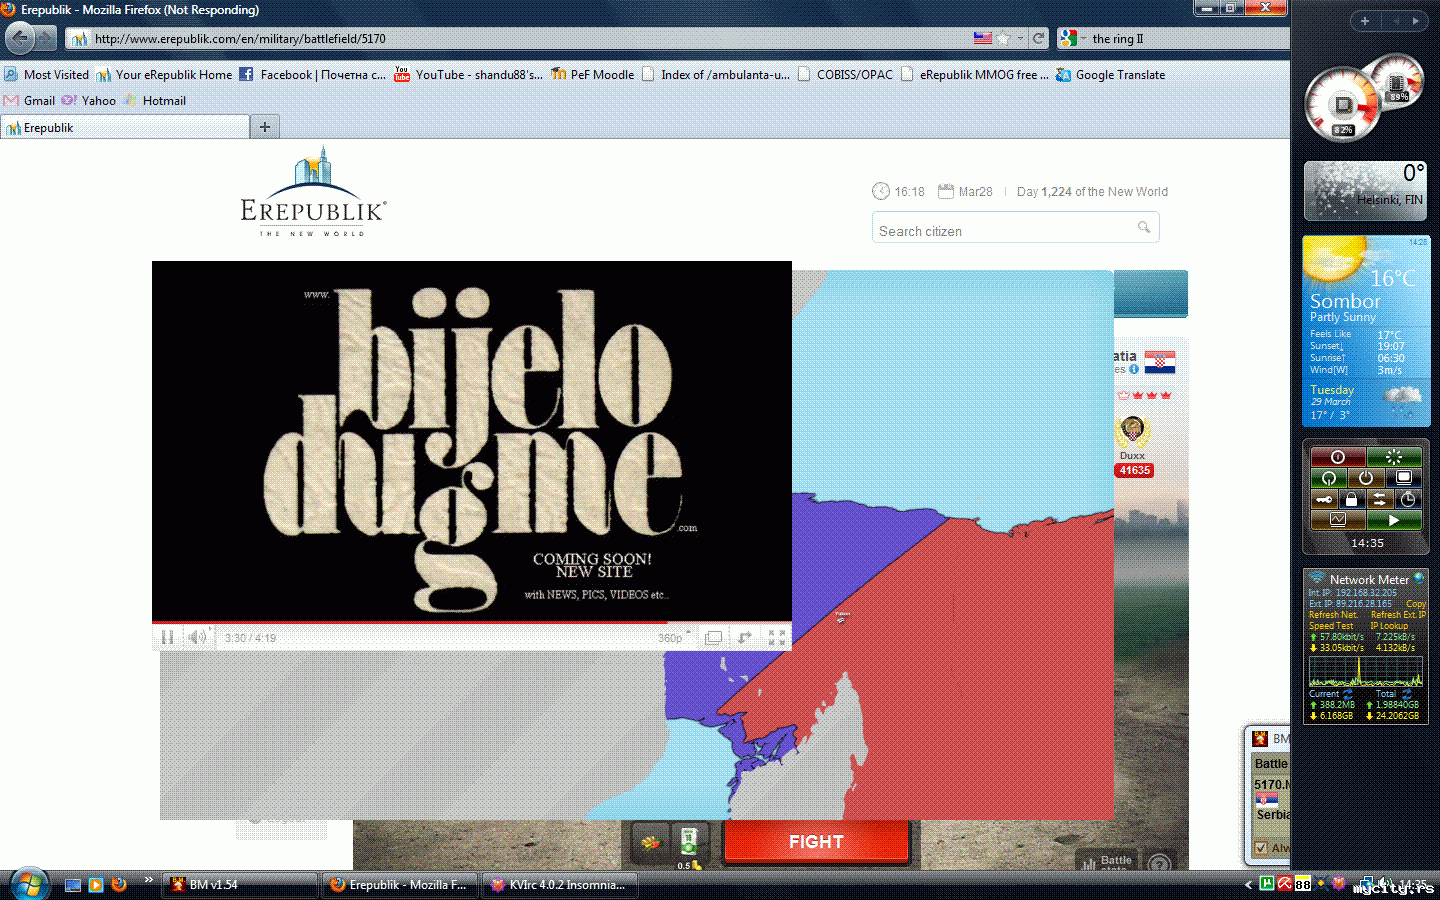The width and height of the screenshot is (1440, 900).
Task: Open the YouTube shandu88 bookmark
Action: coord(469,74)
